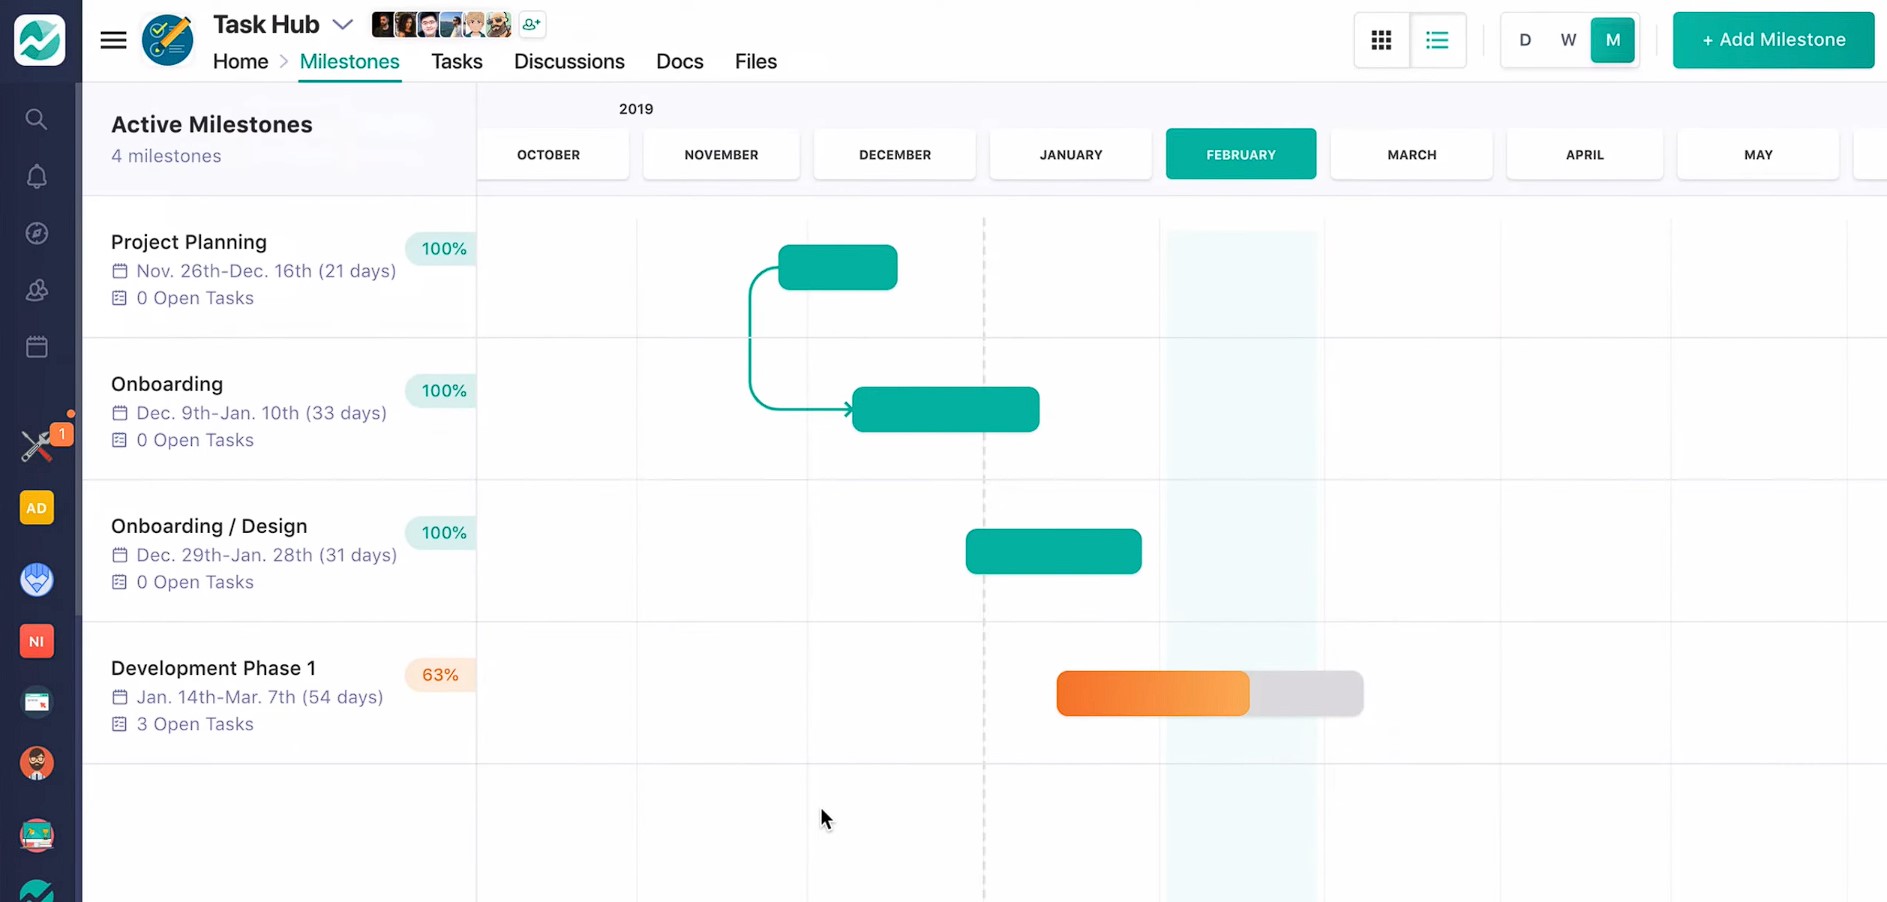Screen dimensions: 1887x902
Task: Click Development Phase 1 gray remaining bar
Action: click(x=1306, y=693)
